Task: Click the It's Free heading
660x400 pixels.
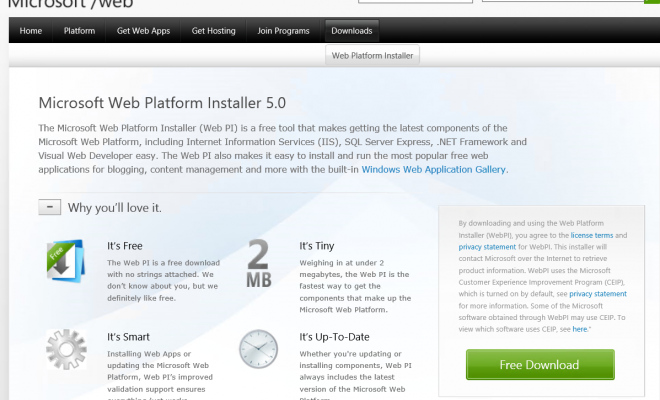Action: tap(125, 246)
